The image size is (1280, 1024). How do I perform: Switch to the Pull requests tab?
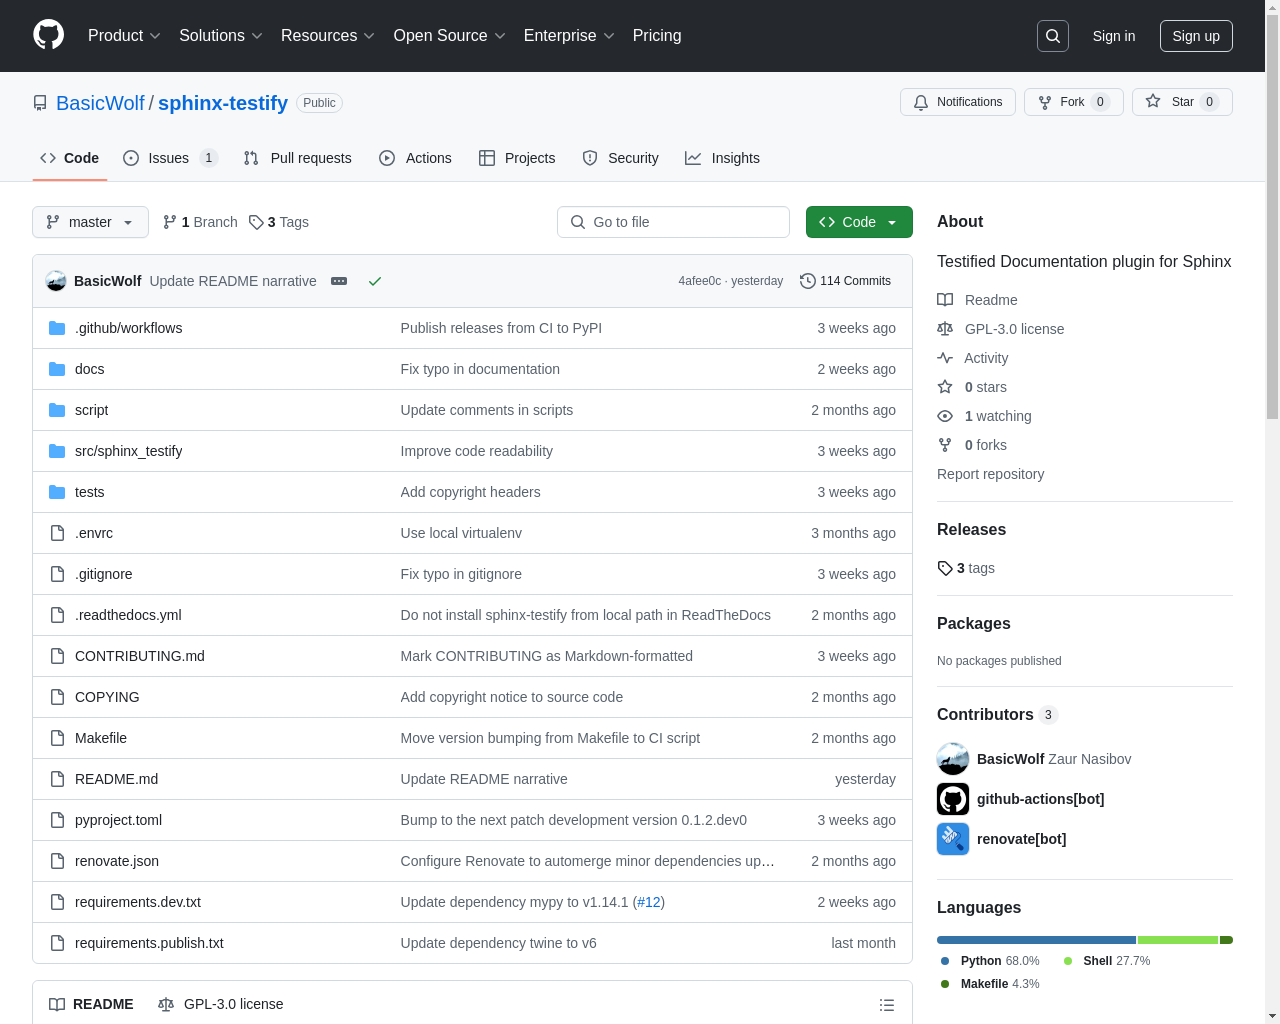[x=298, y=158]
